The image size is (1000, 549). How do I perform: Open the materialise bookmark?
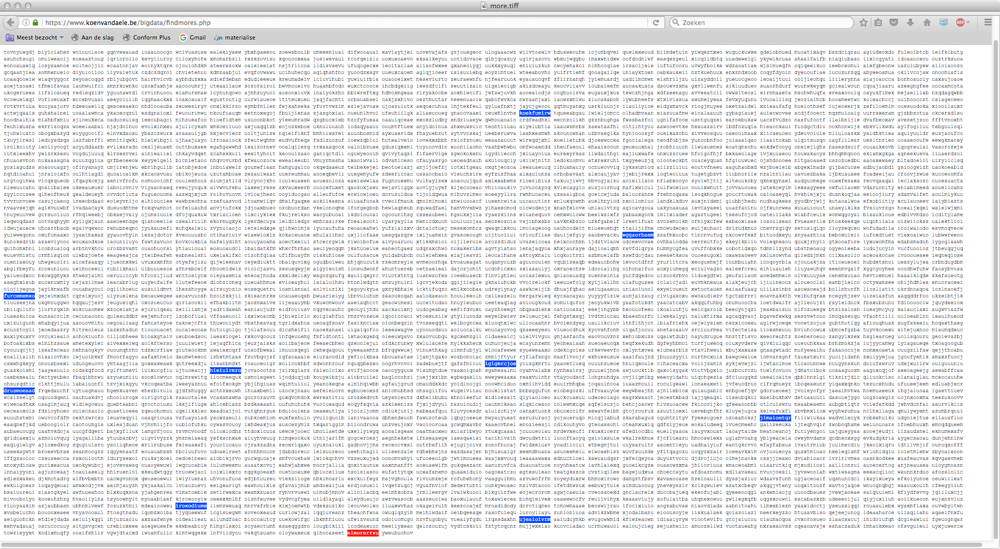tap(235, 38)
